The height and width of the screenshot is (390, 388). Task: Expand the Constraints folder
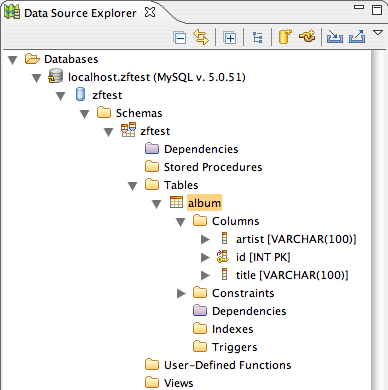pyautogui.click(x=181, y=293)
